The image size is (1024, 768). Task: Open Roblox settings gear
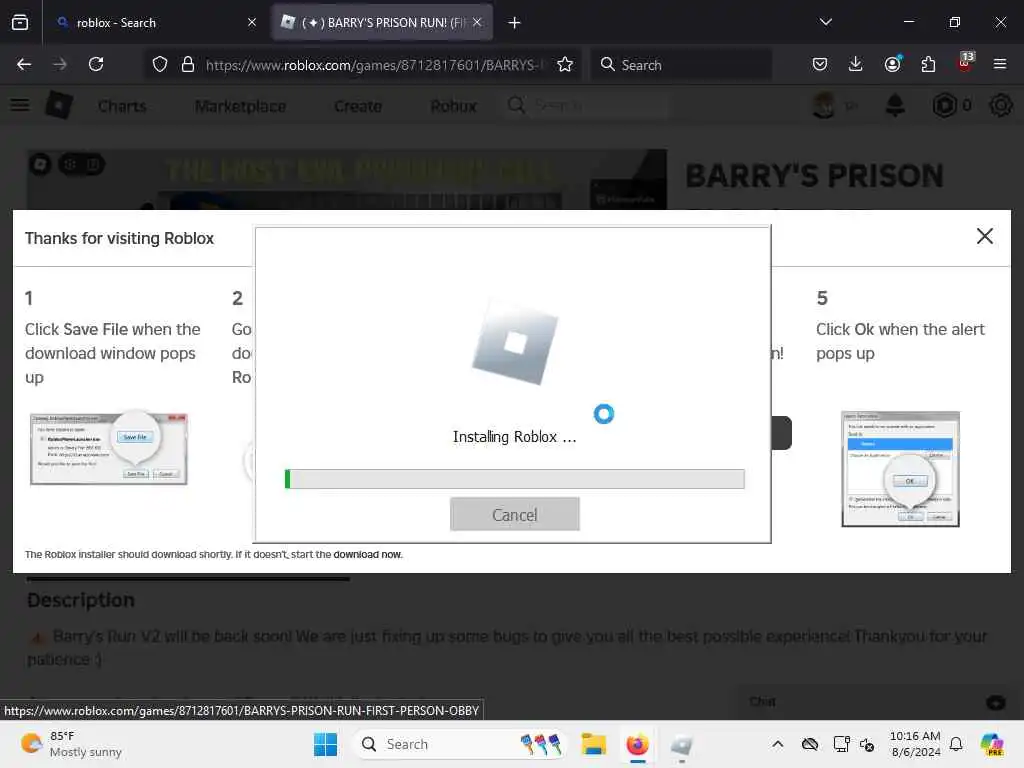tap(1000, 105)
